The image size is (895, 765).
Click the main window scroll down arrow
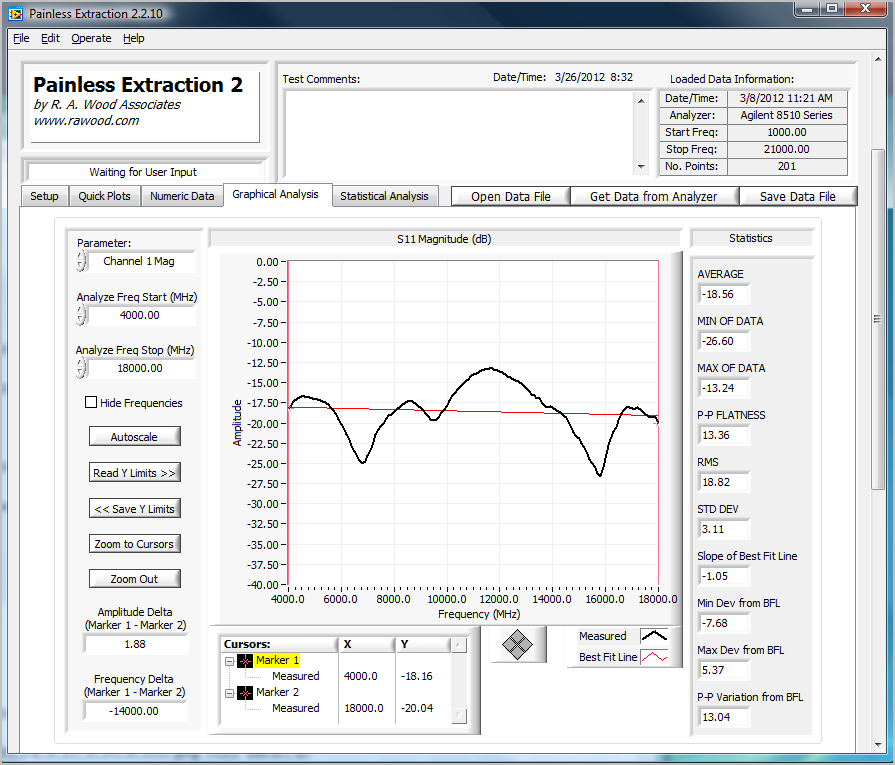click(x=877, y=744)
